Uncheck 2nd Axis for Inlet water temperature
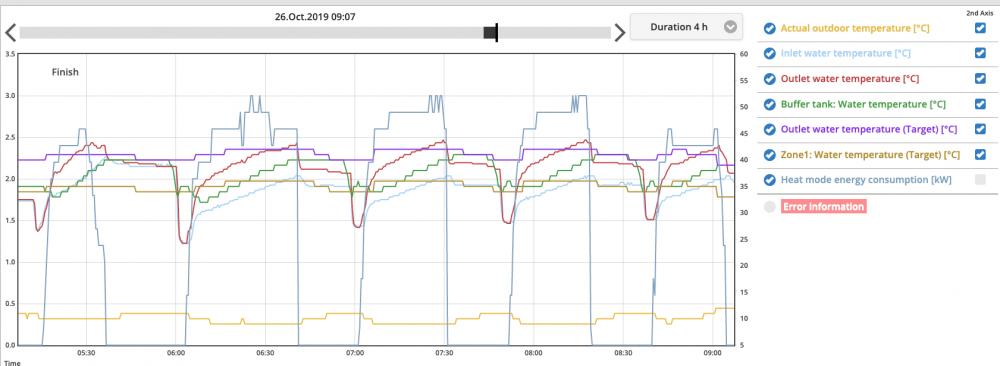Image resolution: width=1000 pixels, height=366 pixels. [980, 54]
